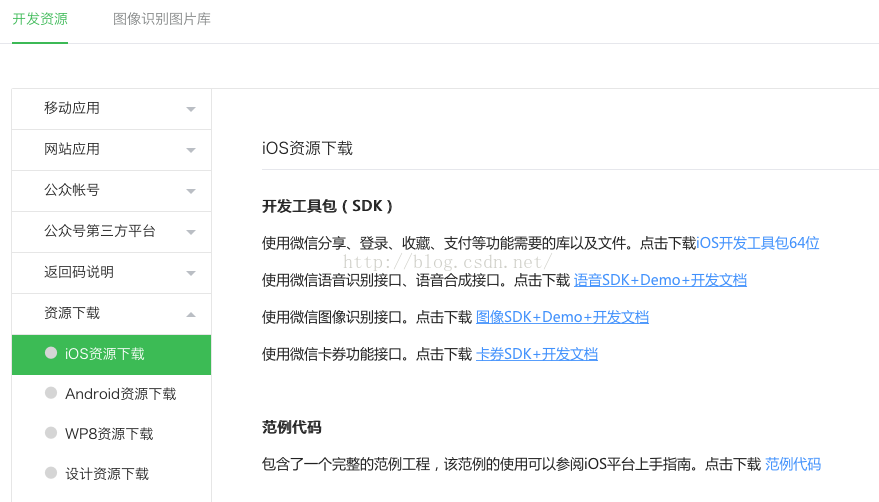Select the 资源下载 sidebar section
Viewport: 879px width, 502px height.
[x=112, y=314]
